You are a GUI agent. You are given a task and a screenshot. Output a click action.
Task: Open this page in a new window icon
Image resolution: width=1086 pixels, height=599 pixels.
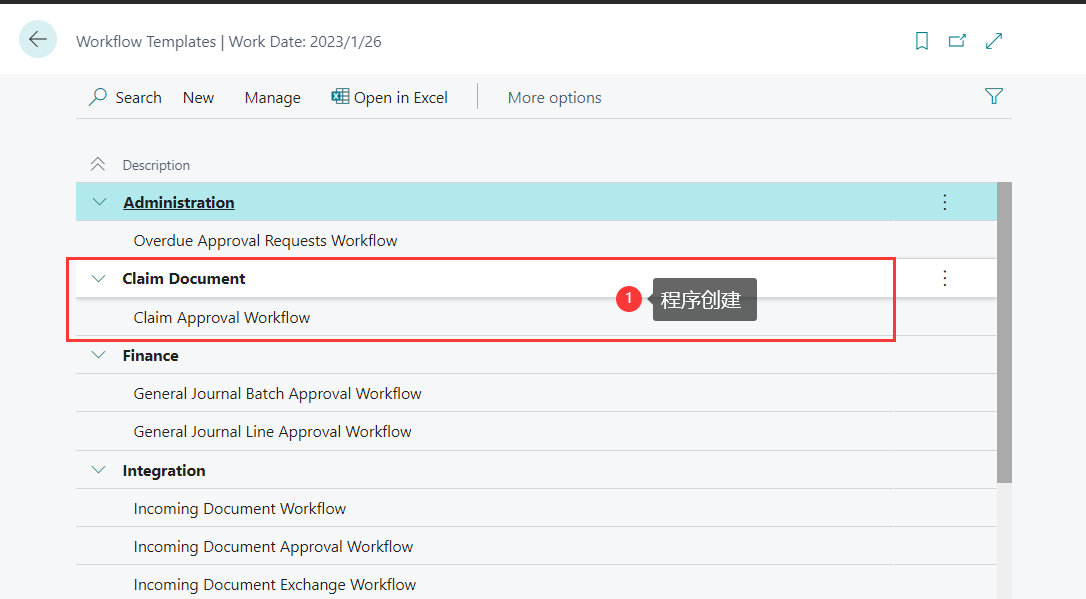956,41
